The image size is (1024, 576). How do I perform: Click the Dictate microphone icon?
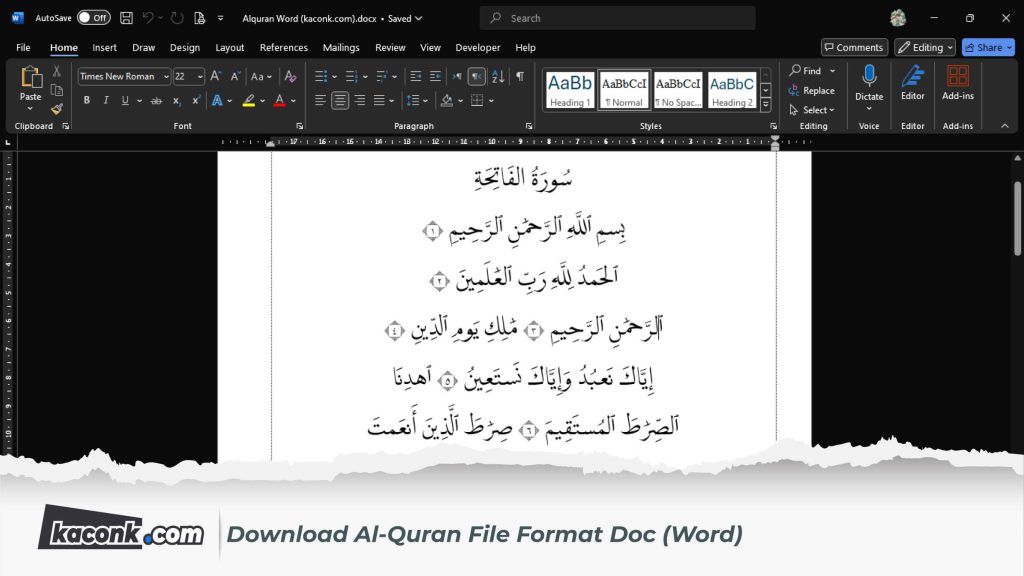pos(869,76)
